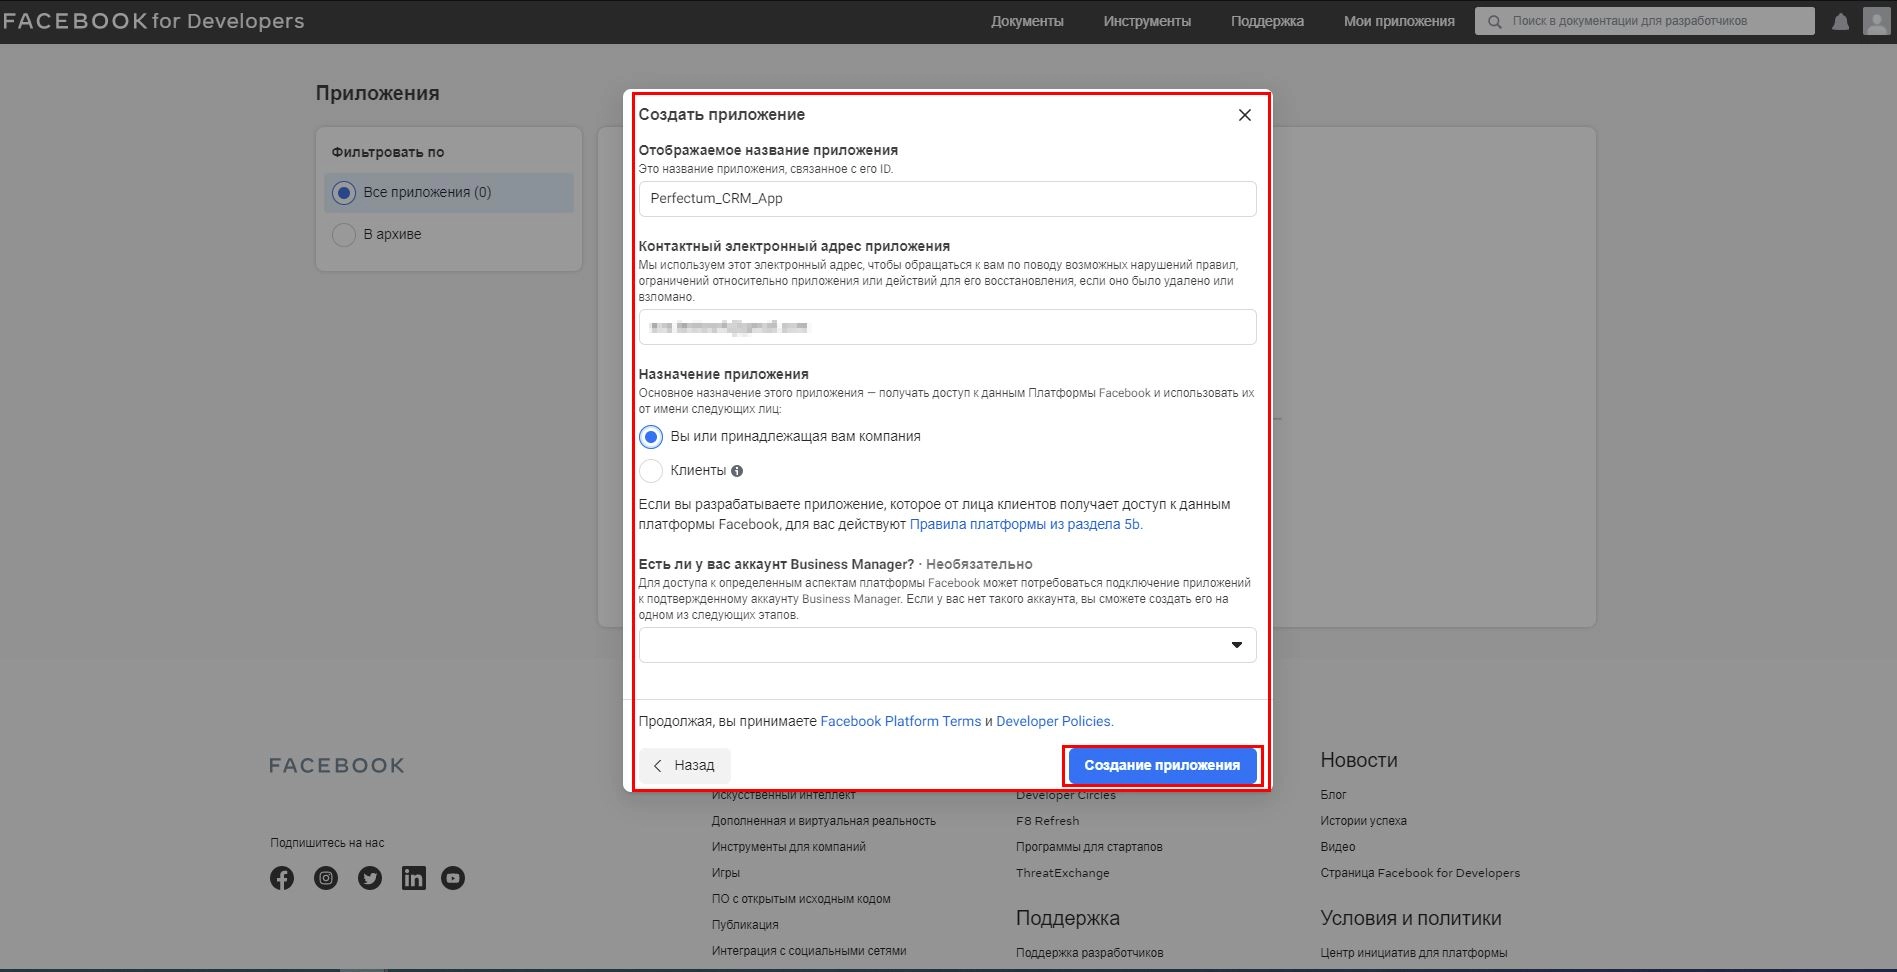
Task: Open the F8 Refresh footer link
Action: pos(1047,821)
